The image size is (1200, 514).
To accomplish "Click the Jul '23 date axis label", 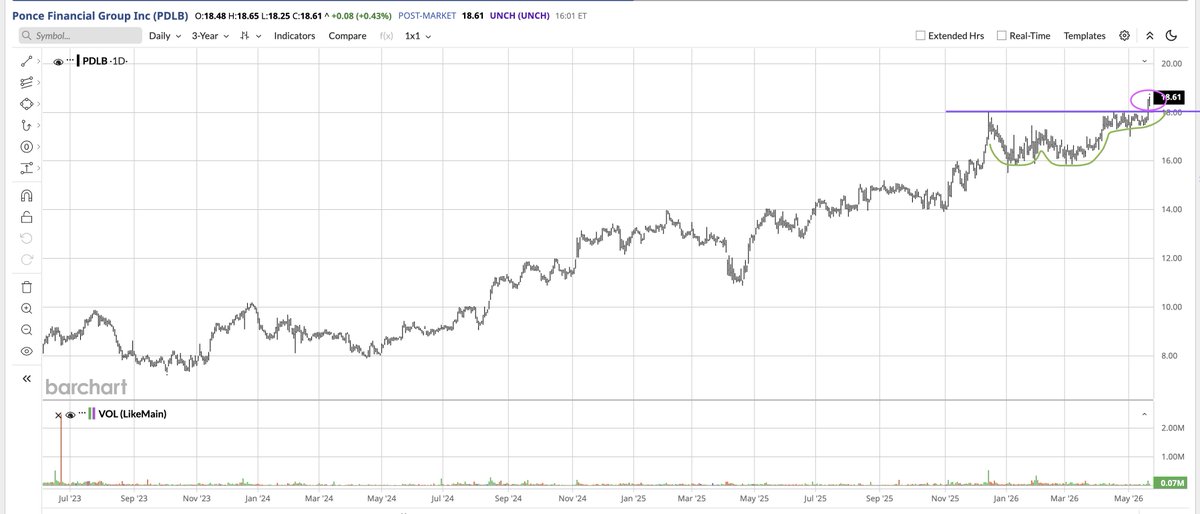I will [x=71, y=497].
